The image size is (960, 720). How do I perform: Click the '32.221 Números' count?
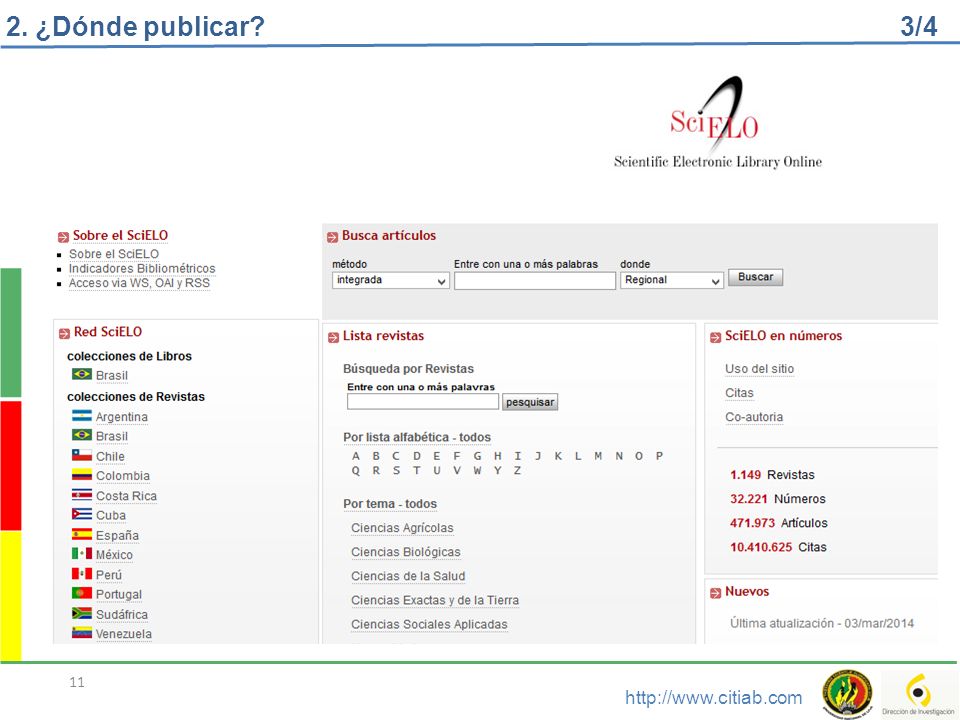point(778,499)
